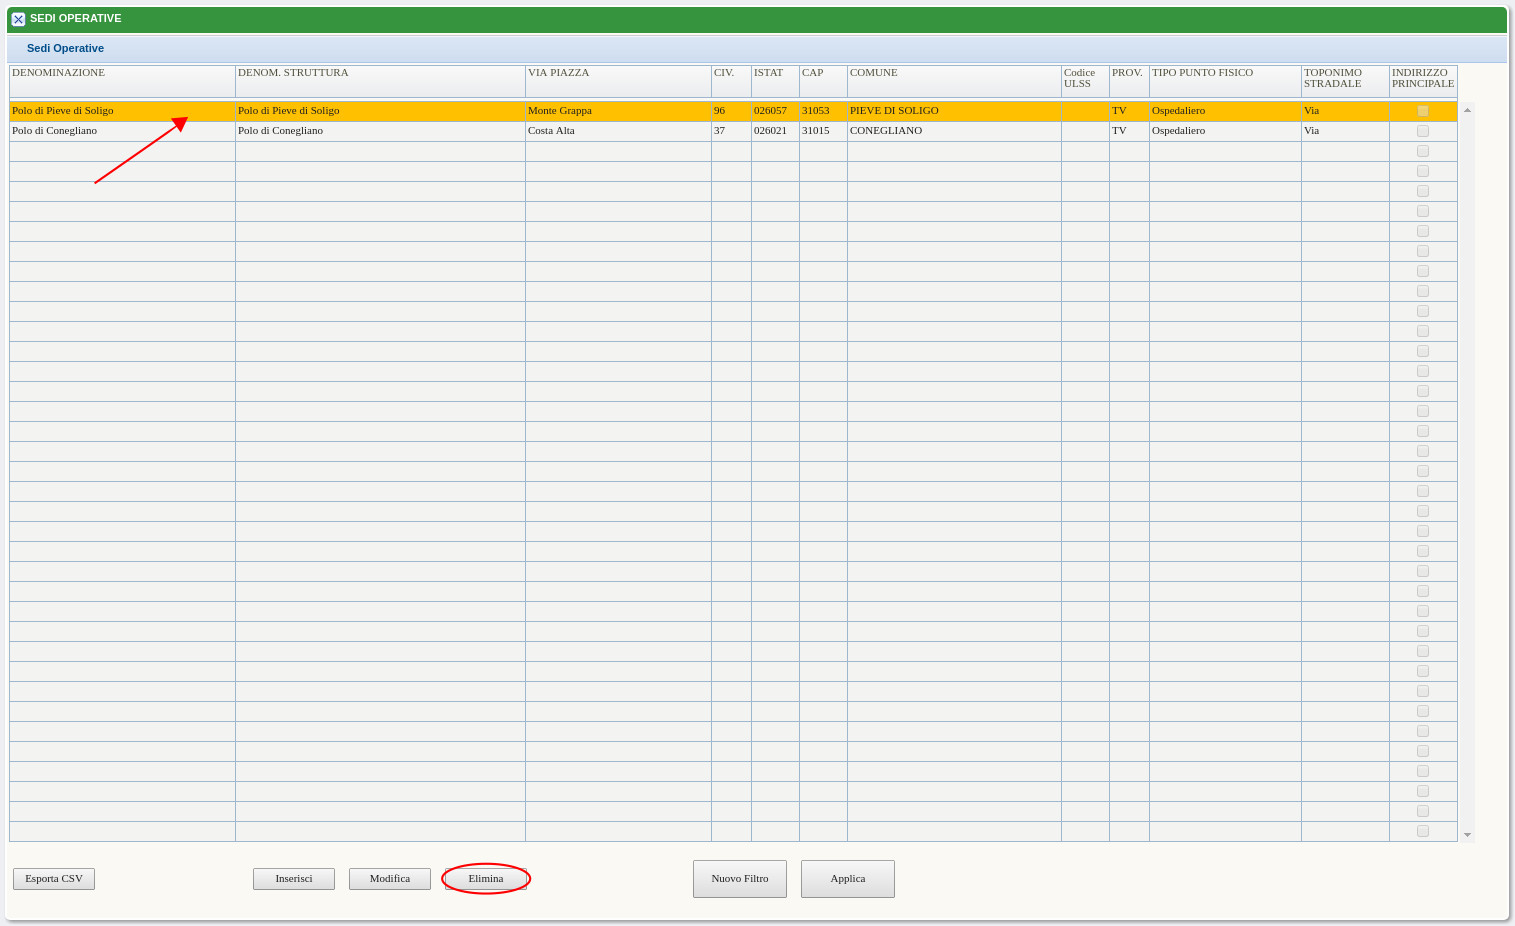1515x926 pixels.
Task: Toggle Indirizzo Principale checkbox for Conegliano
Action: click(x=1423, y=131)
